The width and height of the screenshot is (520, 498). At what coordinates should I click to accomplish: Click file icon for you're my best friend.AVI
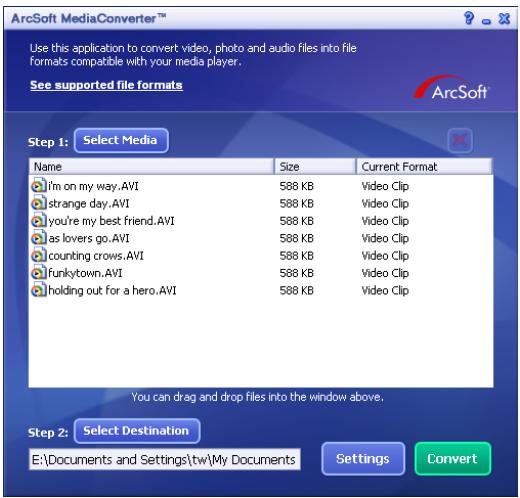point(39,220)
